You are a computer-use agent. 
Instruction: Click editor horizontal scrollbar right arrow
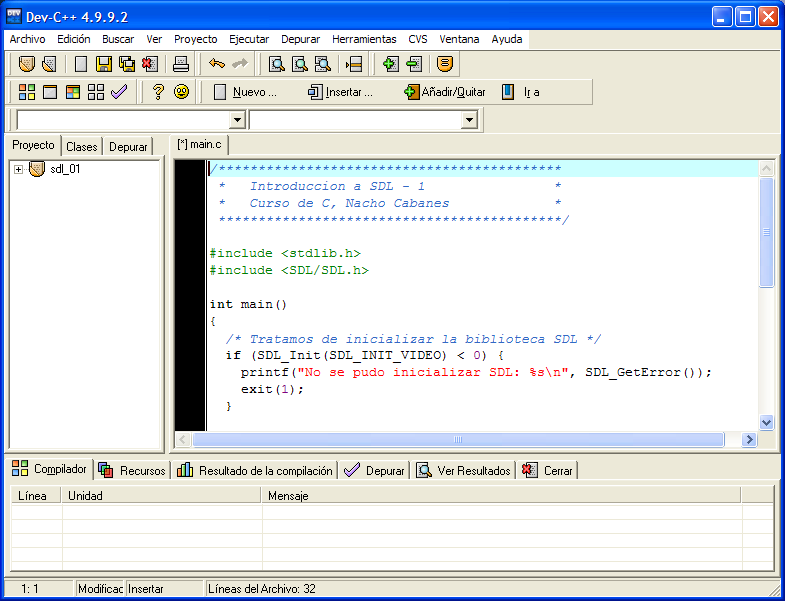click(749, 440)
